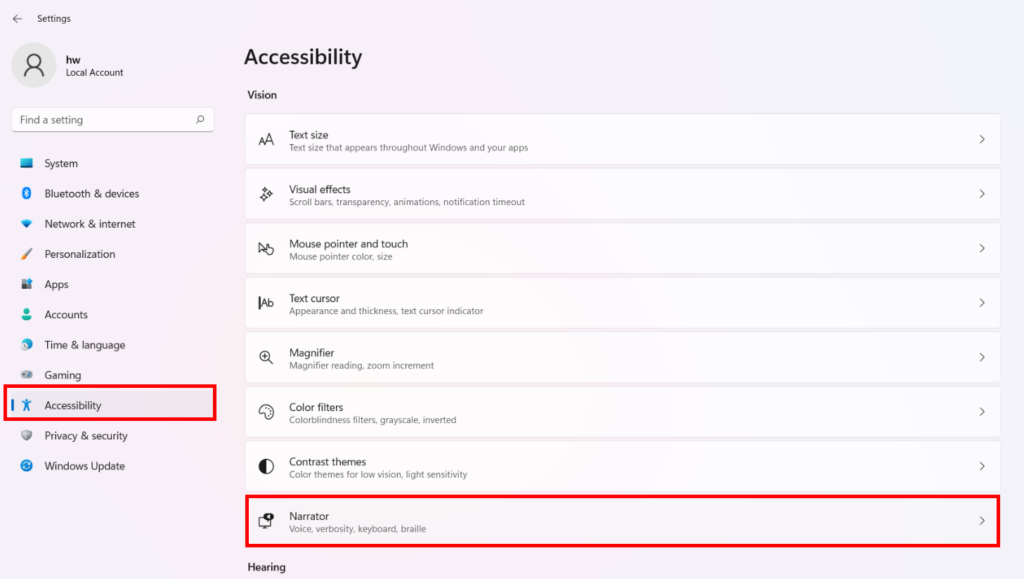Click the Bluetooth & devices icon
The height and width of the screenshot is (579, 1024).
pyautogui.click(x=29, y=193)
